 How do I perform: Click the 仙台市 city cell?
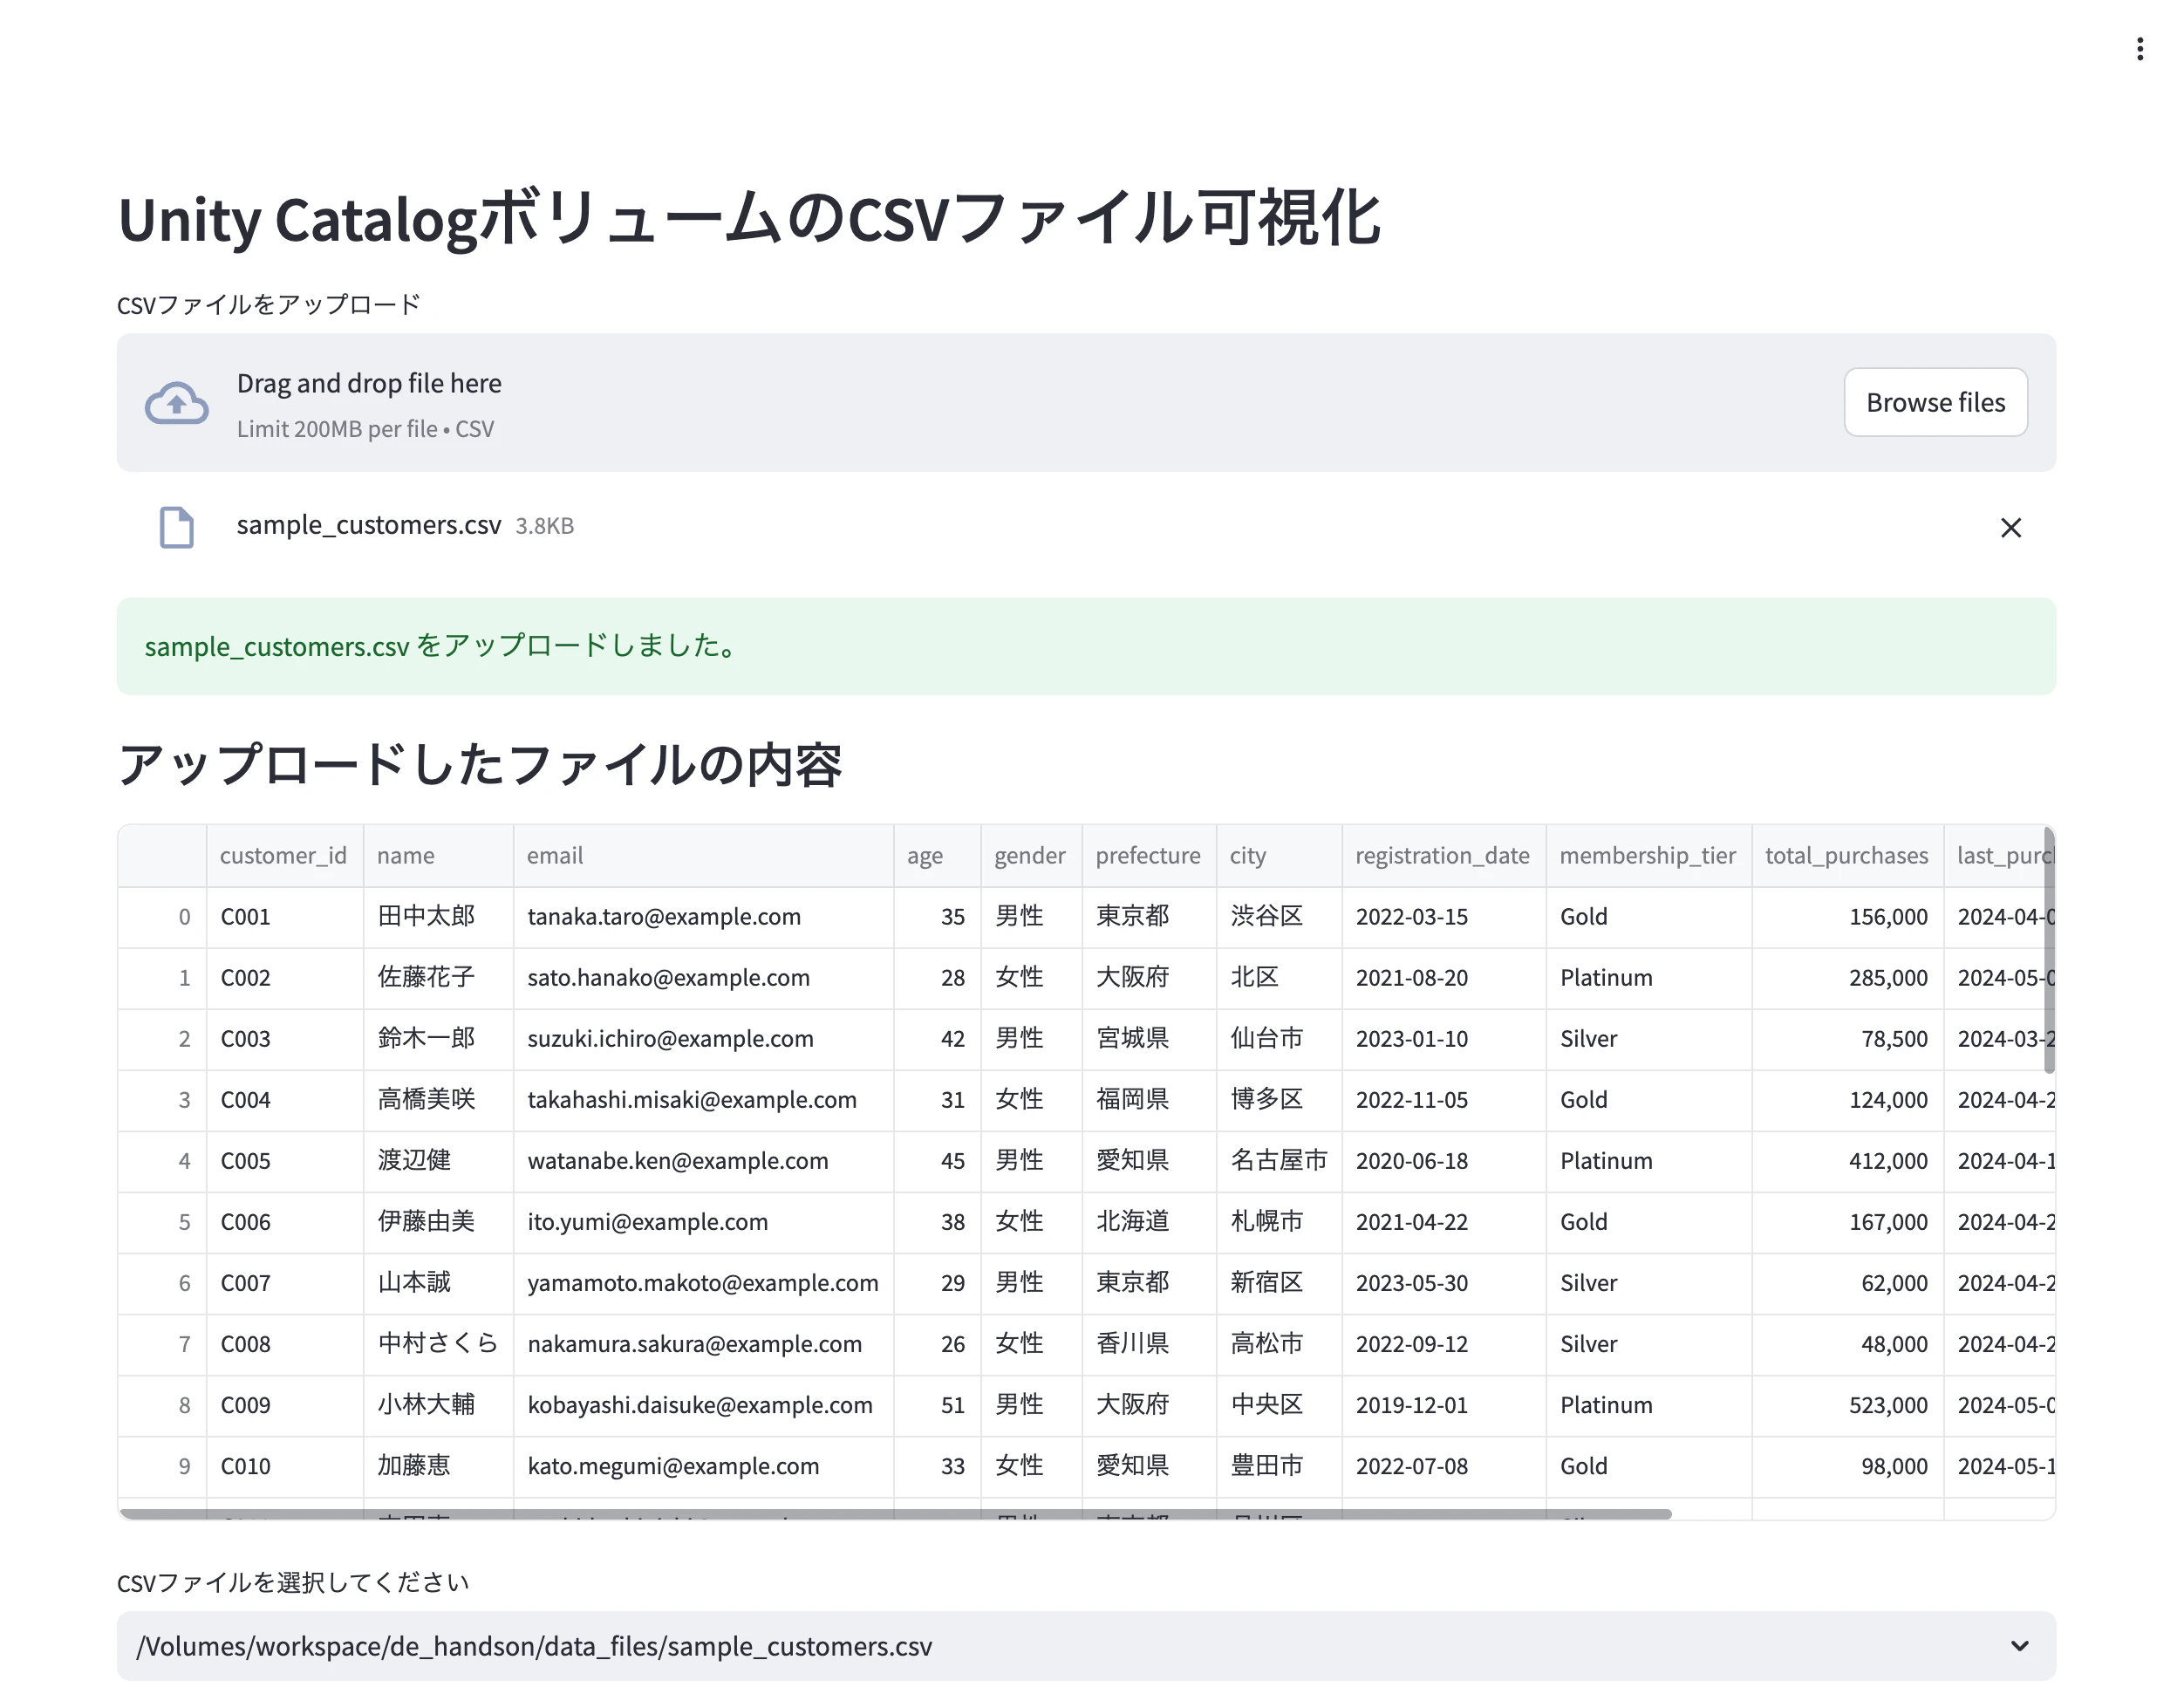click(x=1279, y=1038)
